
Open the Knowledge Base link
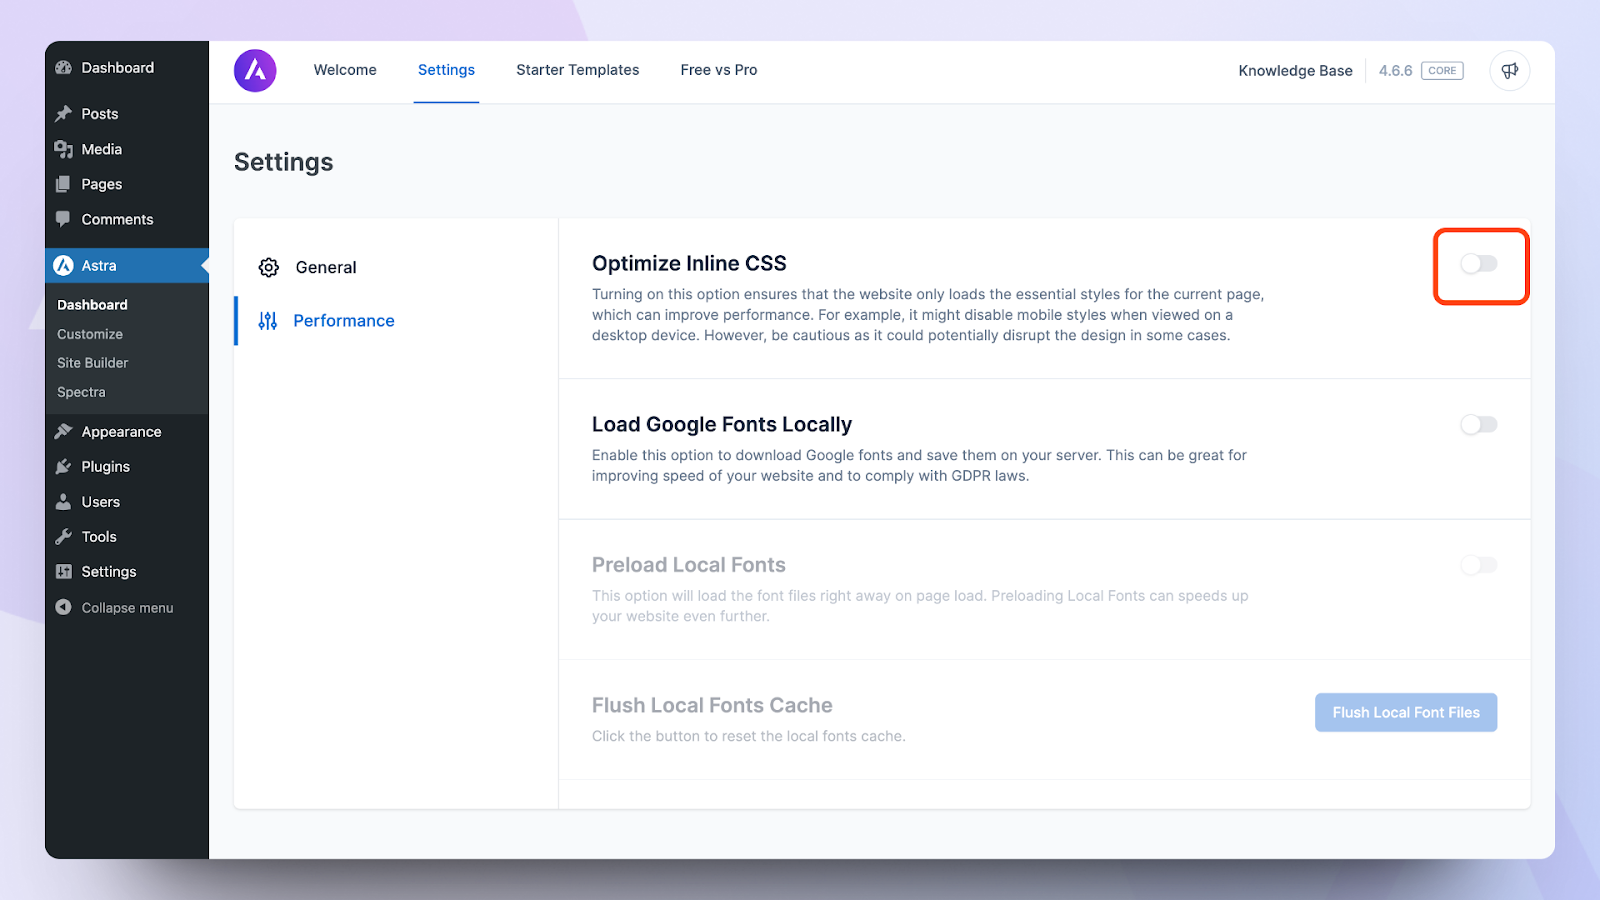[x=1295, y=71]
